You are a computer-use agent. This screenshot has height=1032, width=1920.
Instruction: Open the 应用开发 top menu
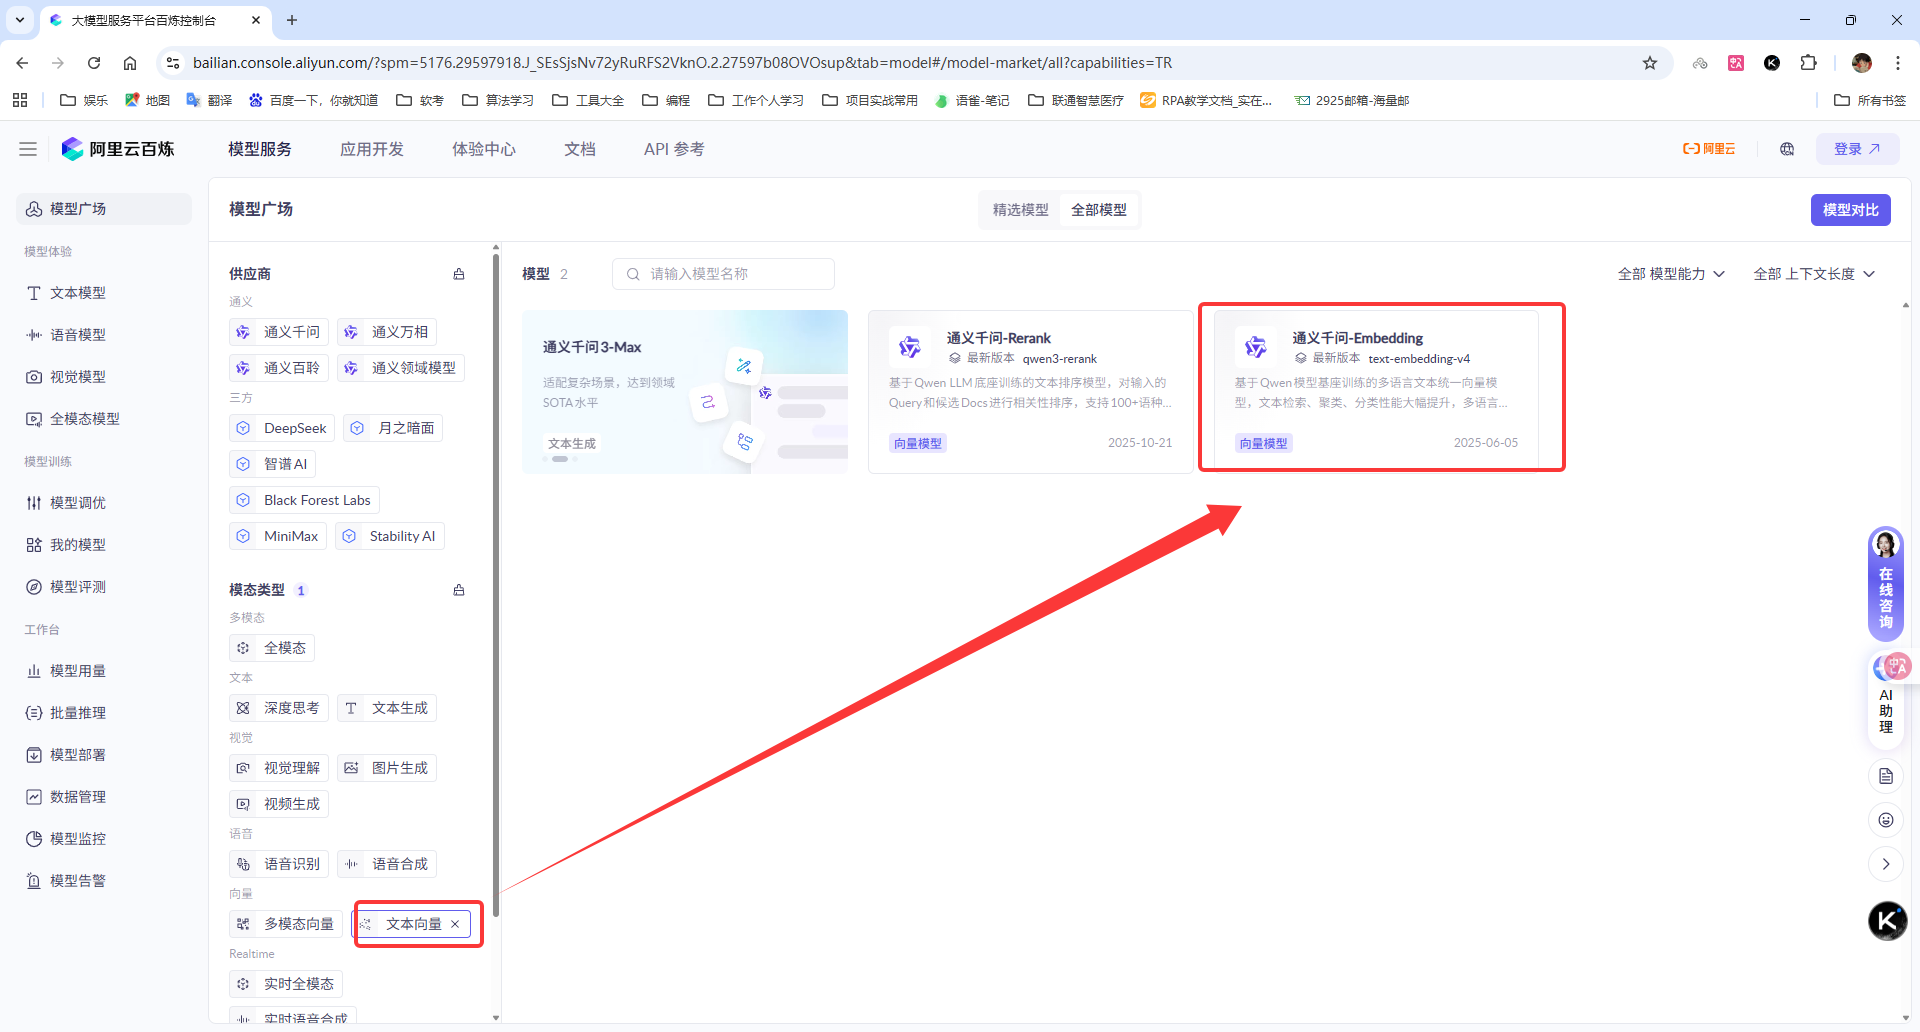[372, 149]
